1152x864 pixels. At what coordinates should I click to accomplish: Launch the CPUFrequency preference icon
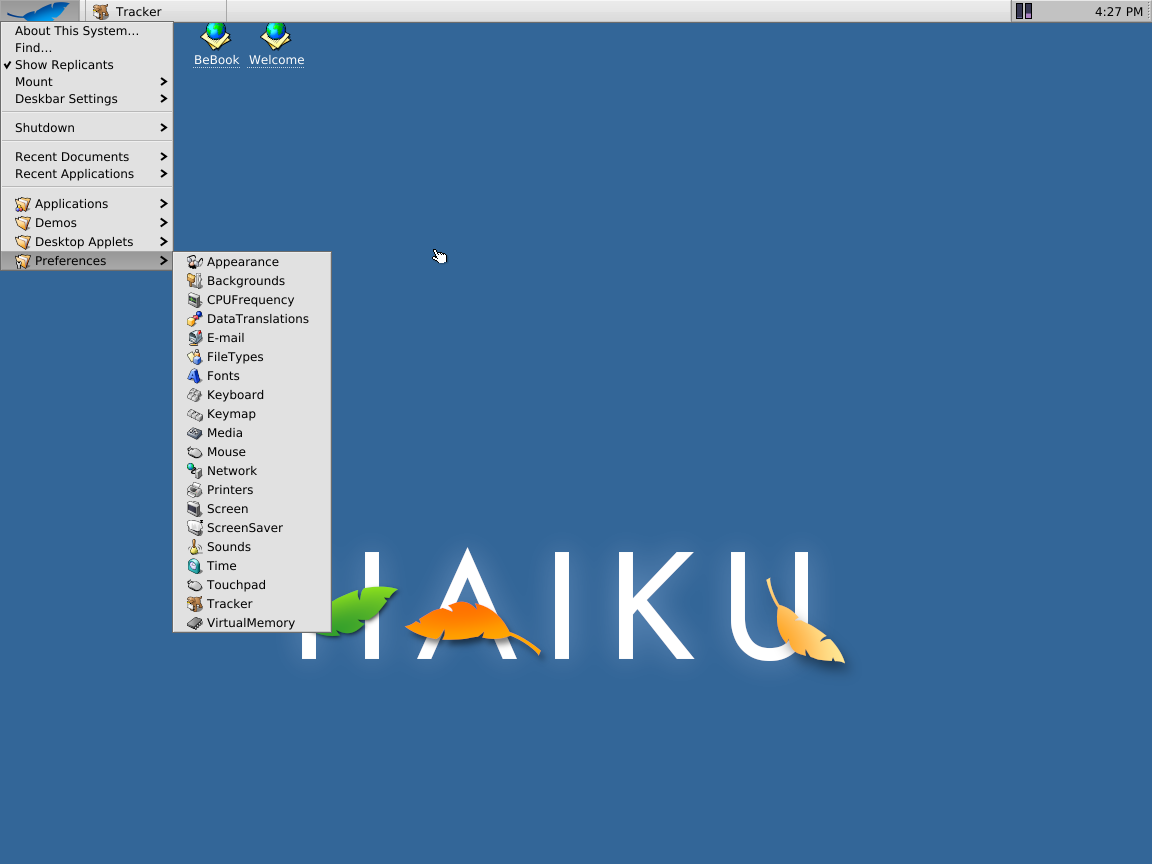195,300
